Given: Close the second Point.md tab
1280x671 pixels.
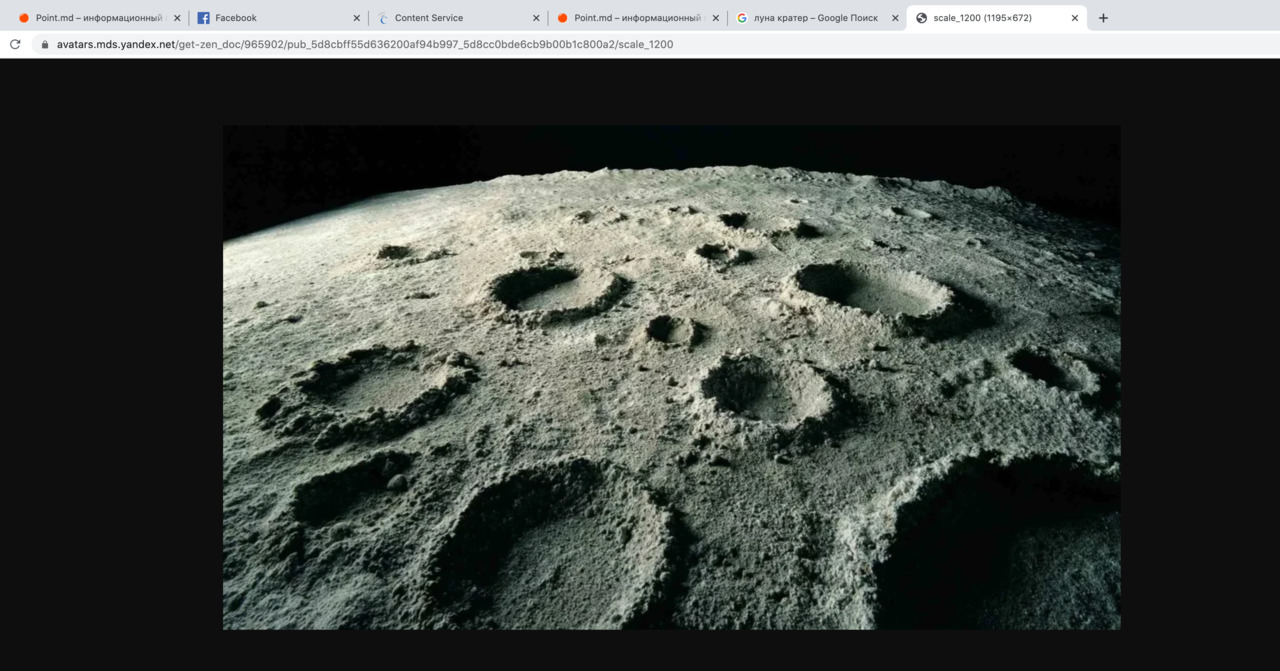Looking at the screenshot, I should (716, 18).
